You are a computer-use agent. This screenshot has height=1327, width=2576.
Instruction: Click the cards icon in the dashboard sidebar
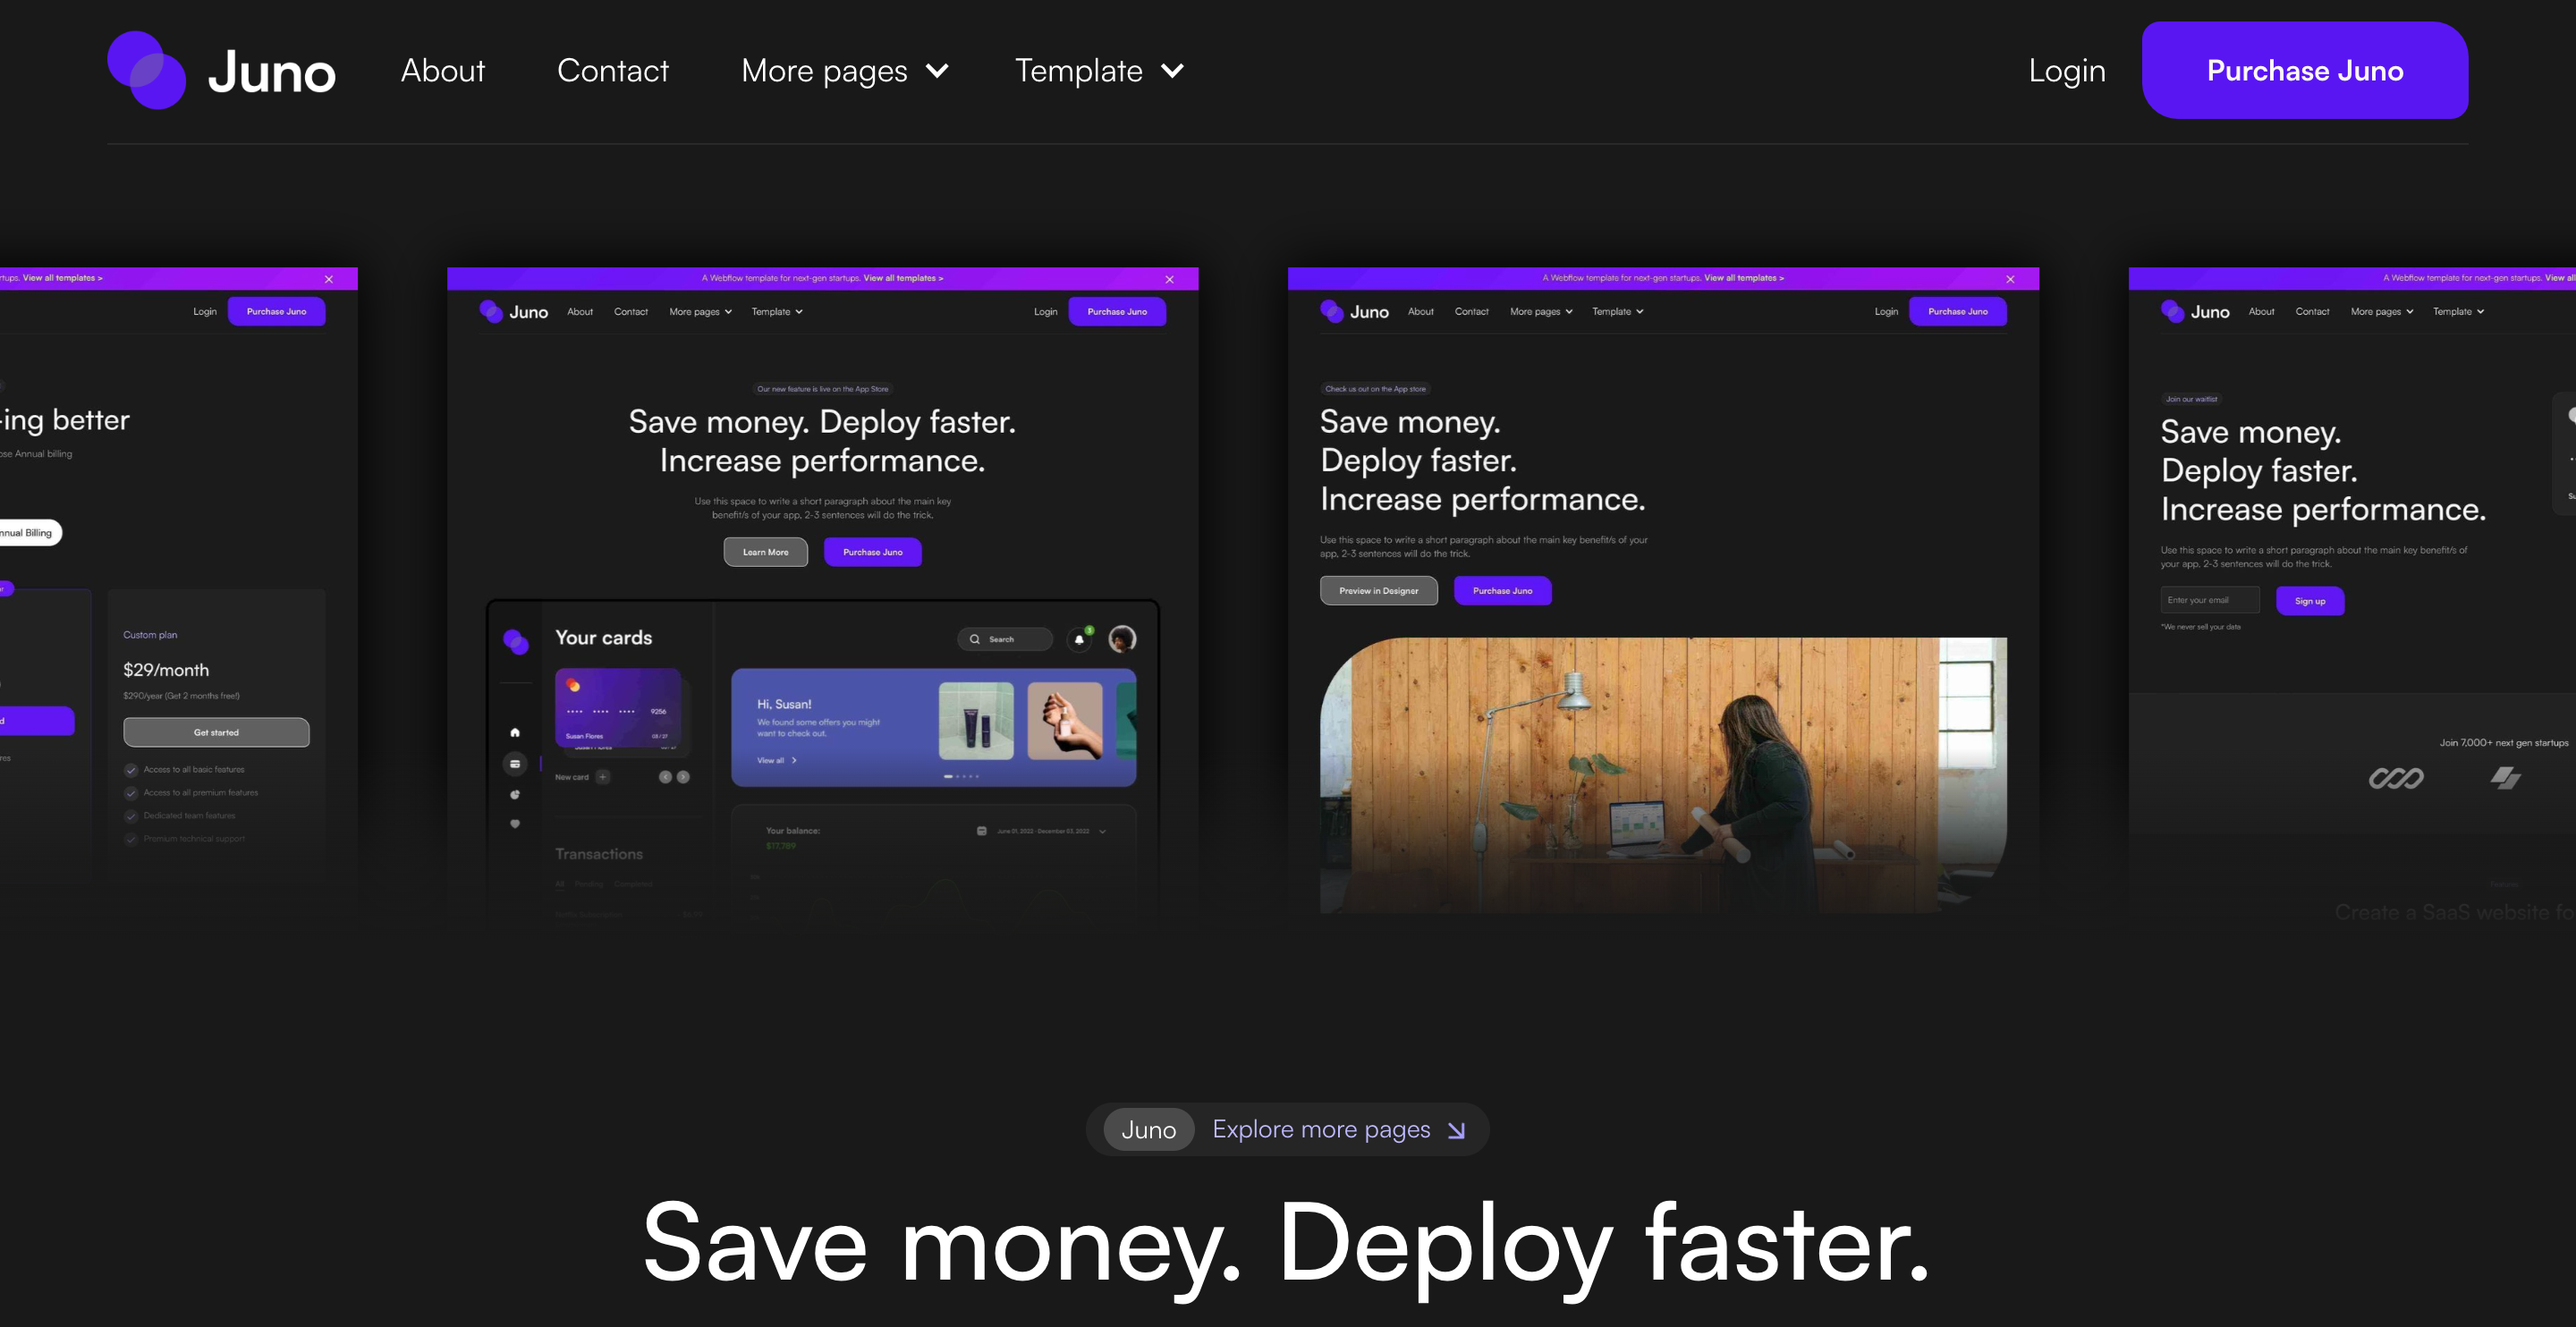515,764
